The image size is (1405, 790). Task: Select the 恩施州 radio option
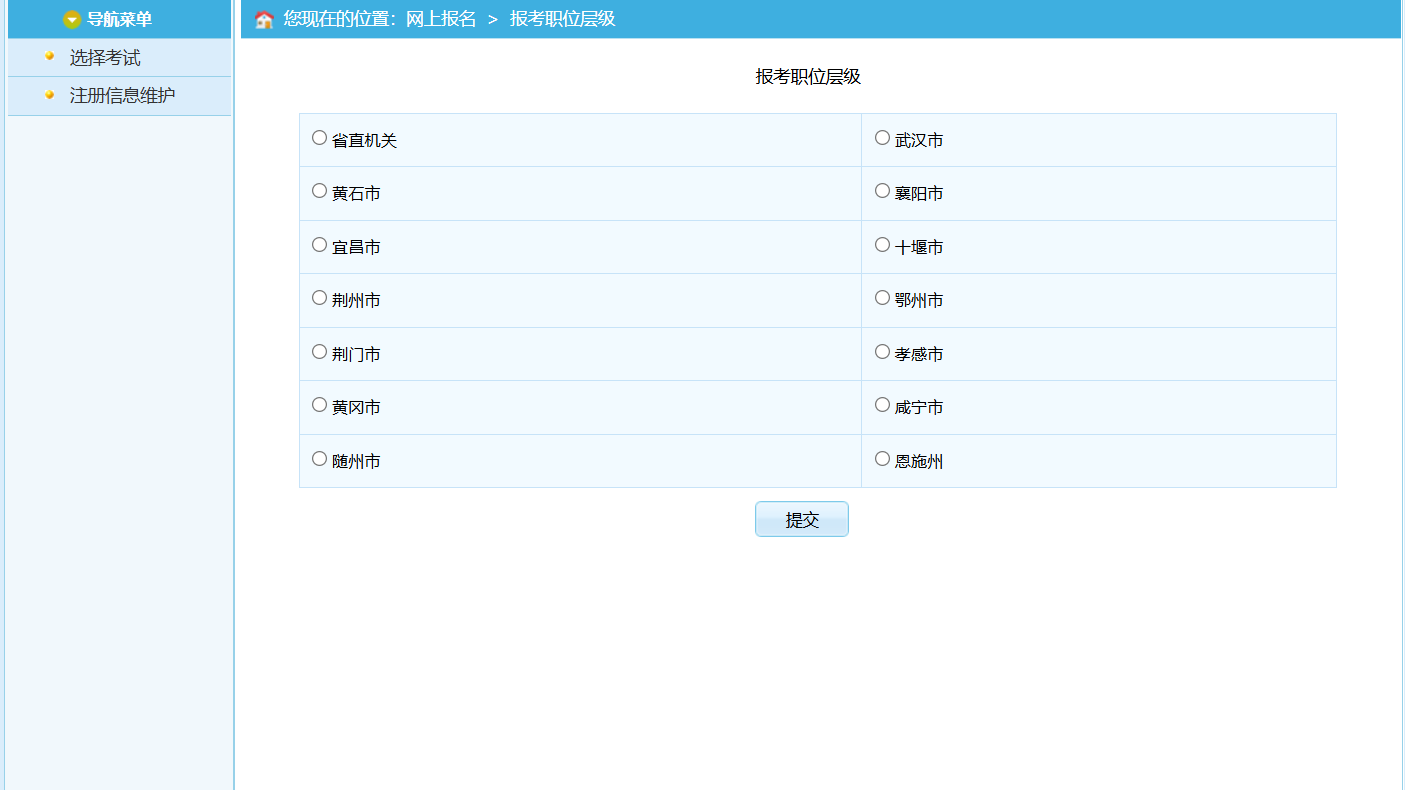(882, 459)
